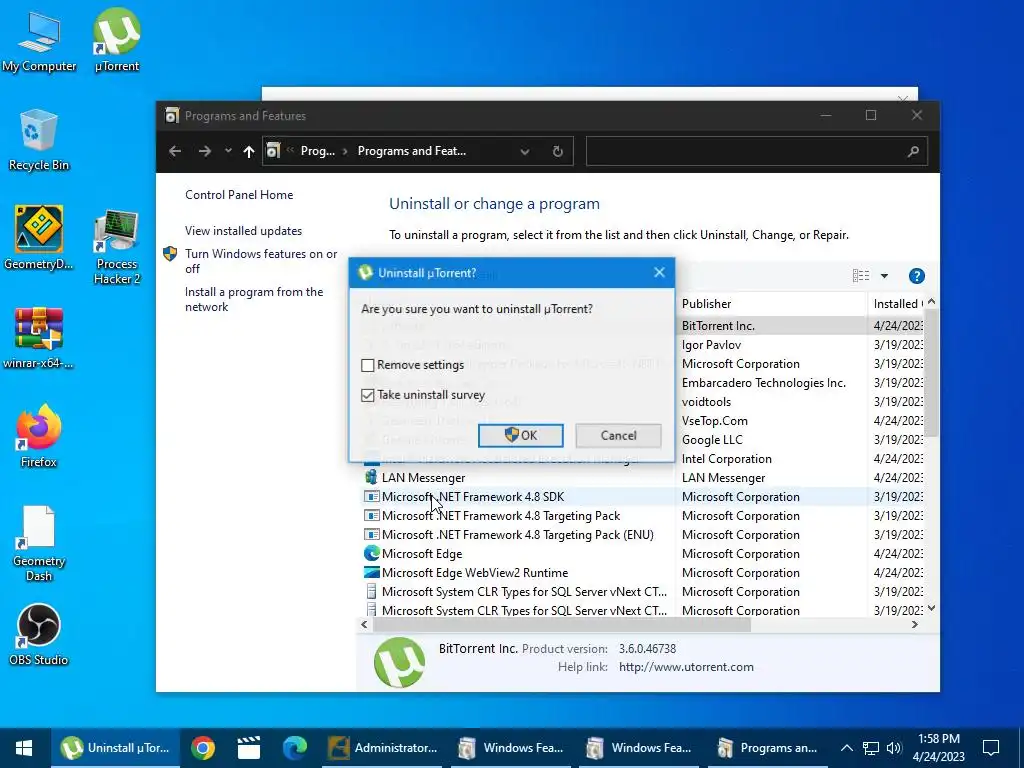The image size is (1024, 768).
Task: Click the network icon in system tray
Action: 871,748
